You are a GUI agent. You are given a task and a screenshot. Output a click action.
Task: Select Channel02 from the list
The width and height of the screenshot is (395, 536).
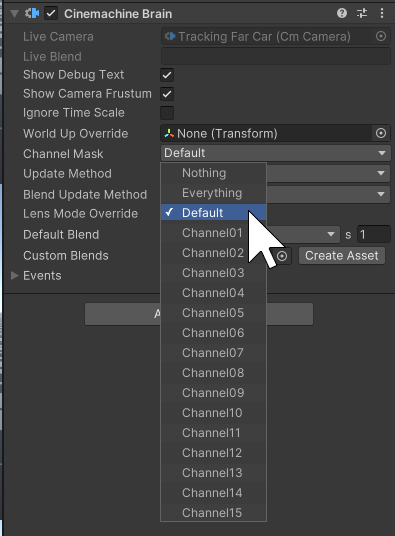214,253
